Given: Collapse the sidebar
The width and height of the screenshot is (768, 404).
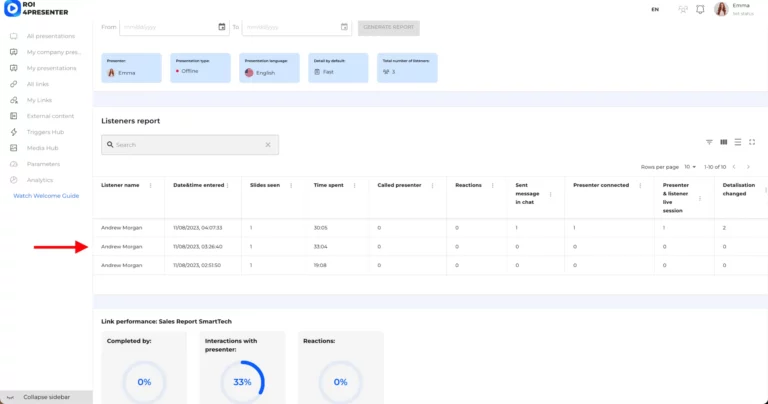Looking at the screenshot, I should point(46,397).
